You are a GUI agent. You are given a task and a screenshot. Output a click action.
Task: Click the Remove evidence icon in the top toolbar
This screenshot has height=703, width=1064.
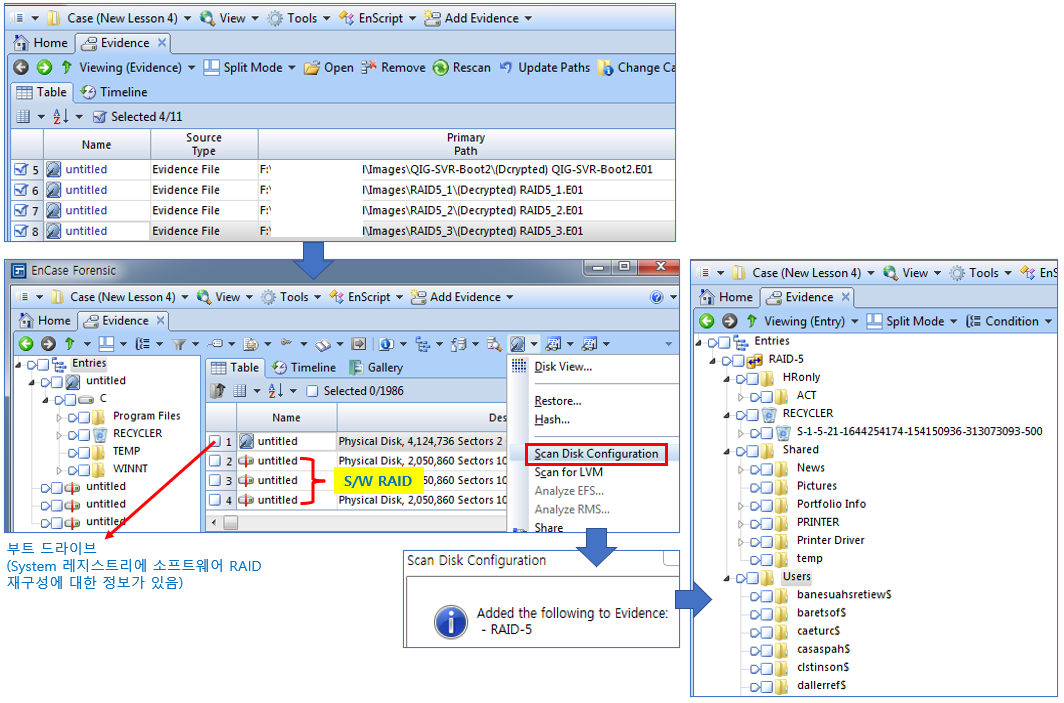click(x=368, y=67)
